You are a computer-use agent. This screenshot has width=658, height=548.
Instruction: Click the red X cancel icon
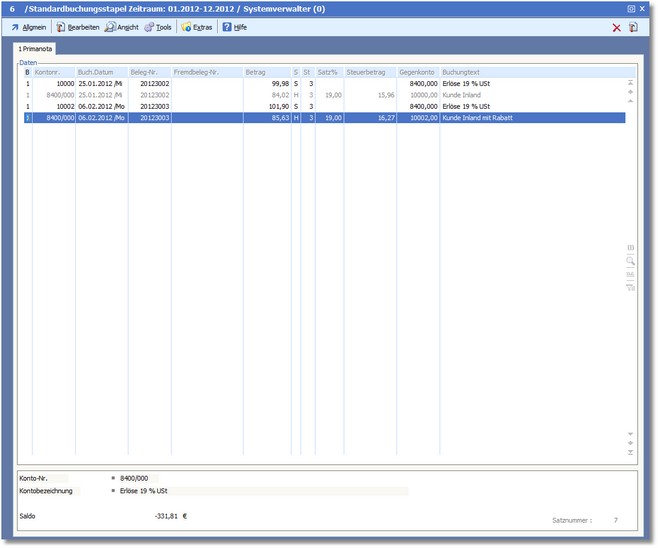point(616,28)
